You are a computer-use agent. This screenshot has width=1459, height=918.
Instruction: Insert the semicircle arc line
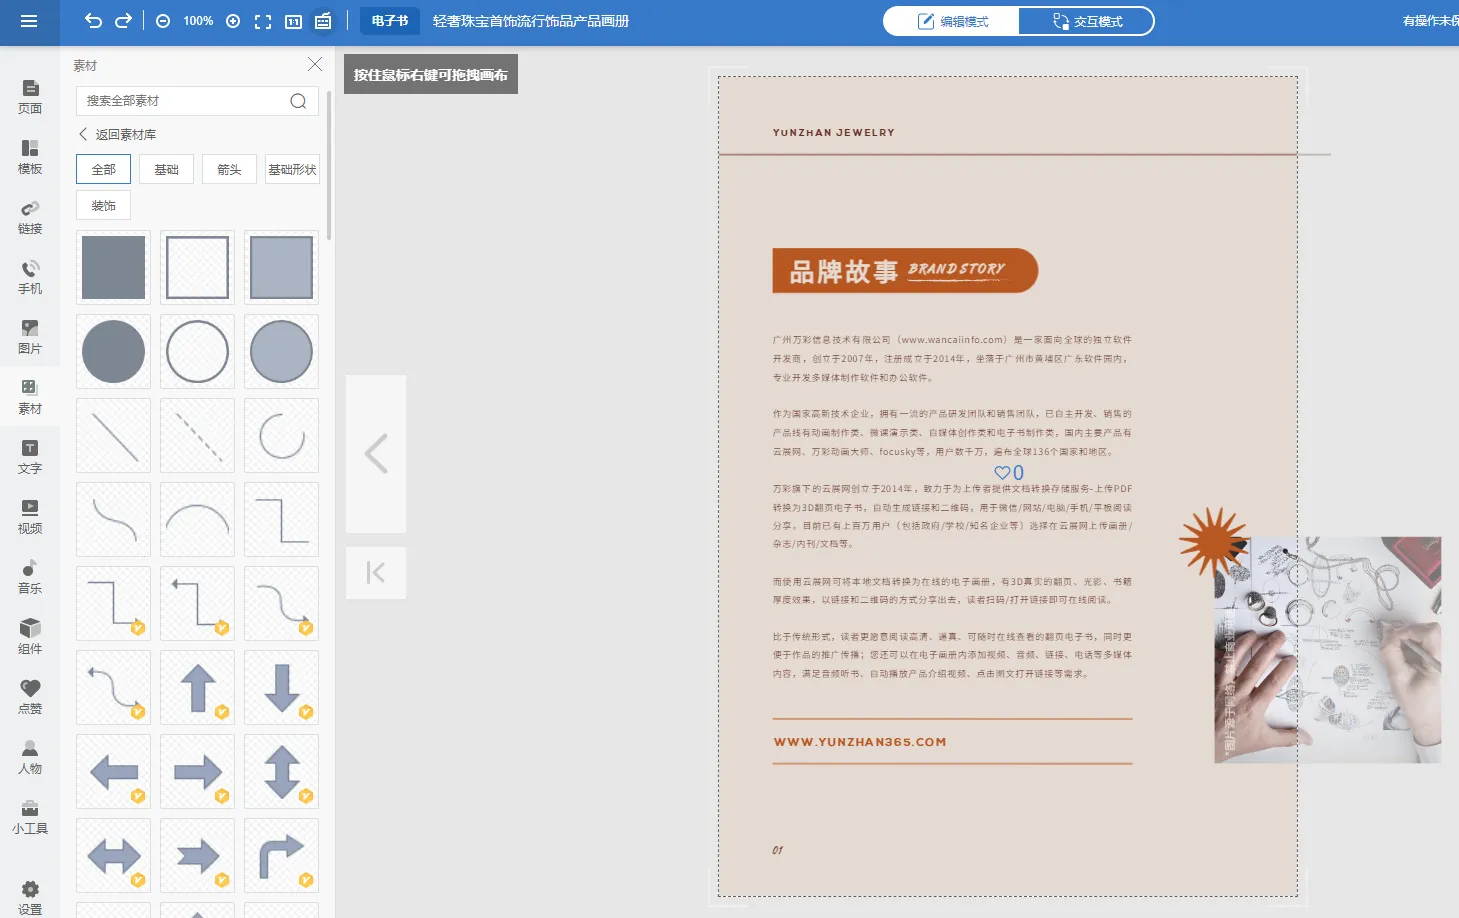pyautogui.click(x=197, y=519)
